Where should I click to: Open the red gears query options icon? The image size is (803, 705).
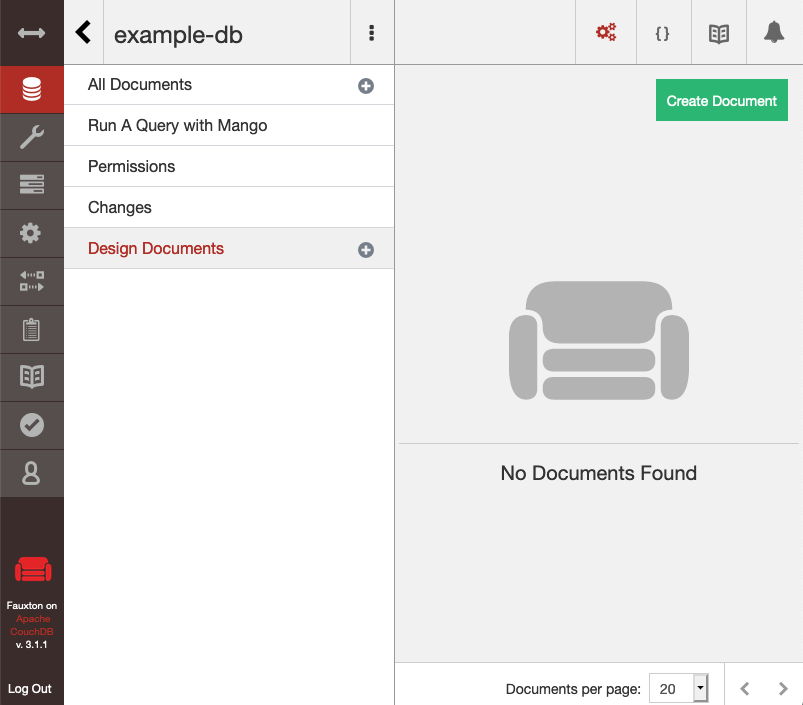[606, 33]
